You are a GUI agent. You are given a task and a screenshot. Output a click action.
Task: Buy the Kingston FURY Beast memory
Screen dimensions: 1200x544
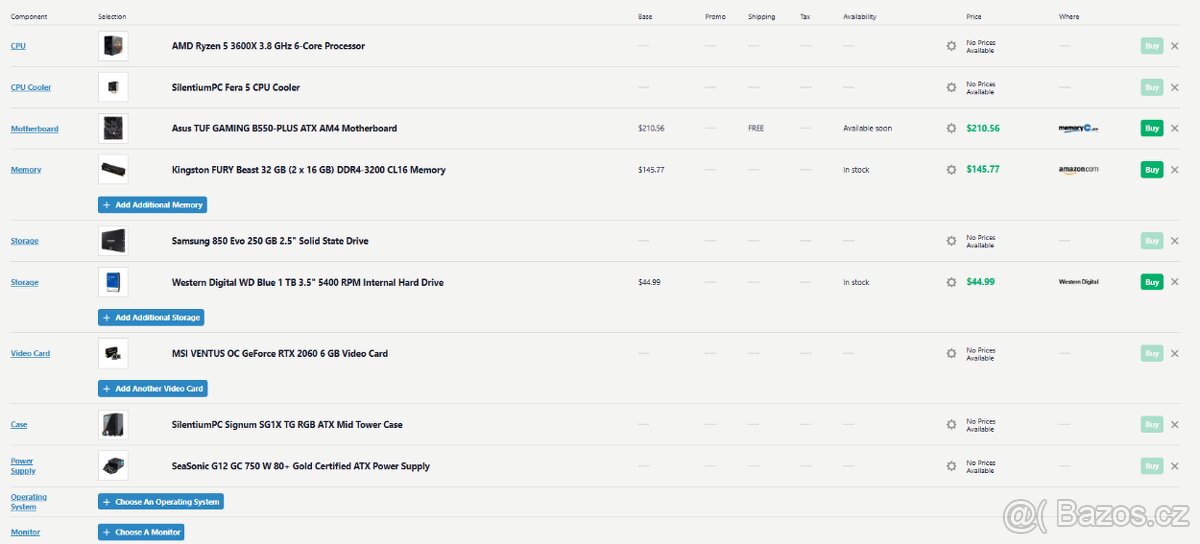point(1152,170)
